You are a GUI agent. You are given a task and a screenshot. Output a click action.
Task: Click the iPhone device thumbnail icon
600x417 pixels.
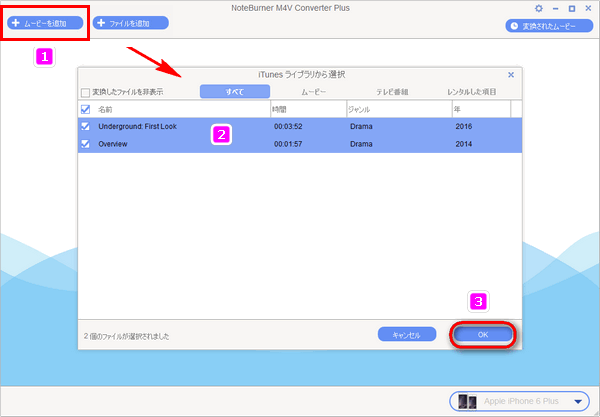[x=467, y=401]
